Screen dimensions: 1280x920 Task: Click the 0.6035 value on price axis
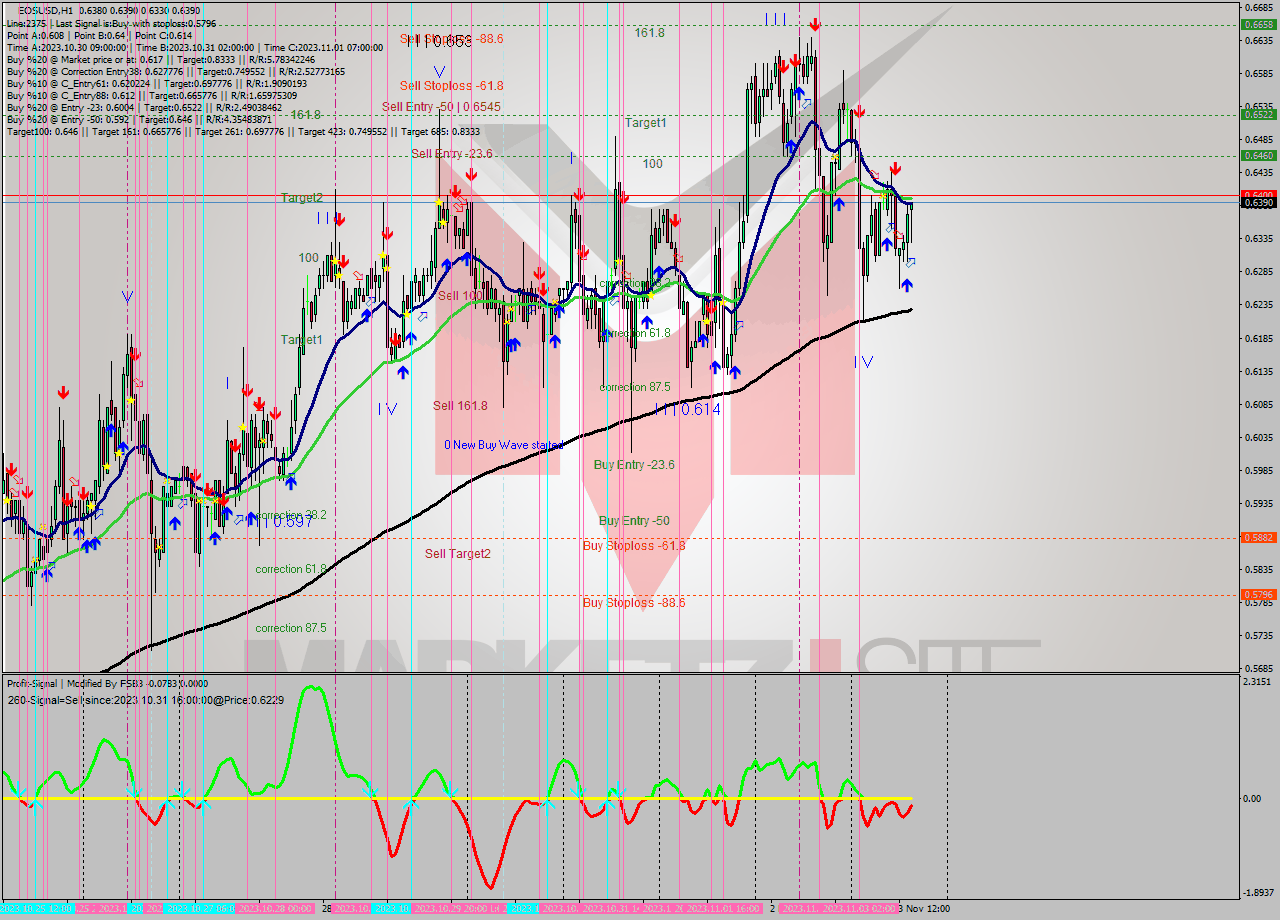[1257, 437]
